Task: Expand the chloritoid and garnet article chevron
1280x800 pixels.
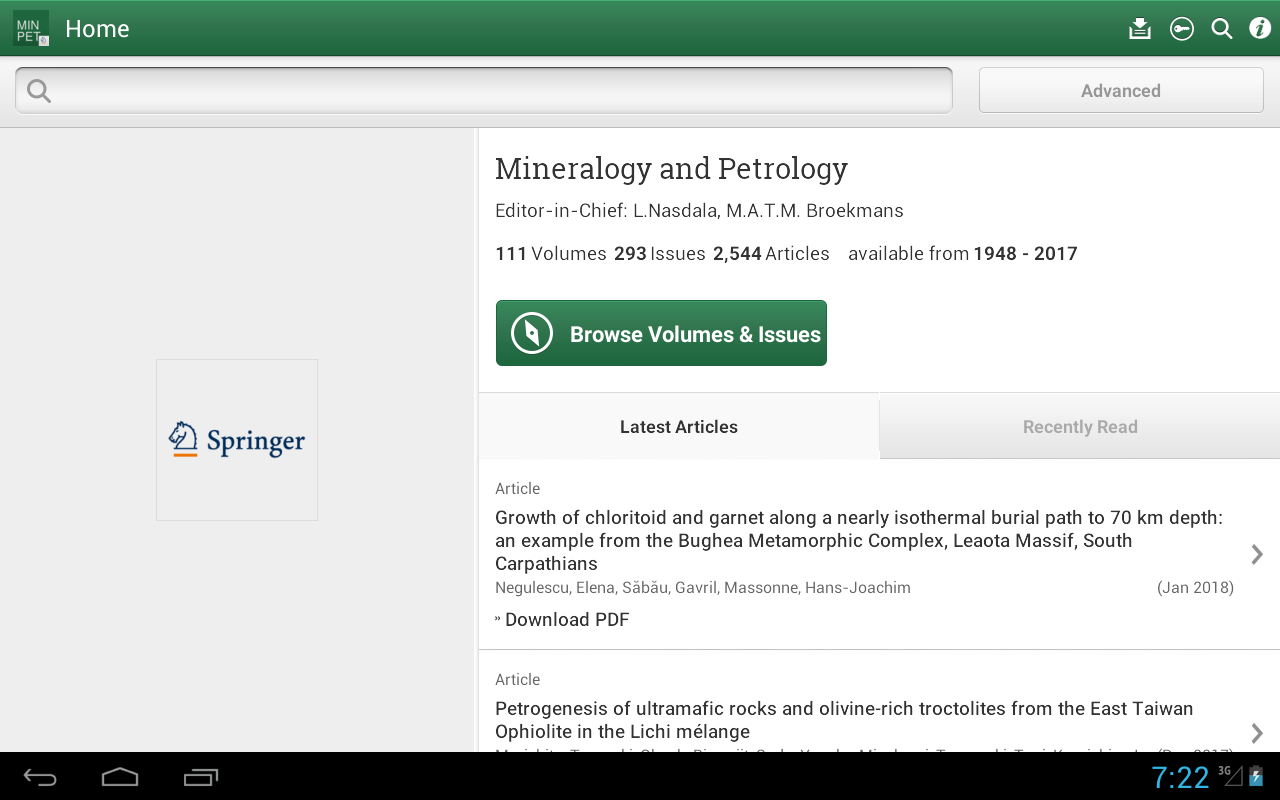Action: click(1257, 554)
